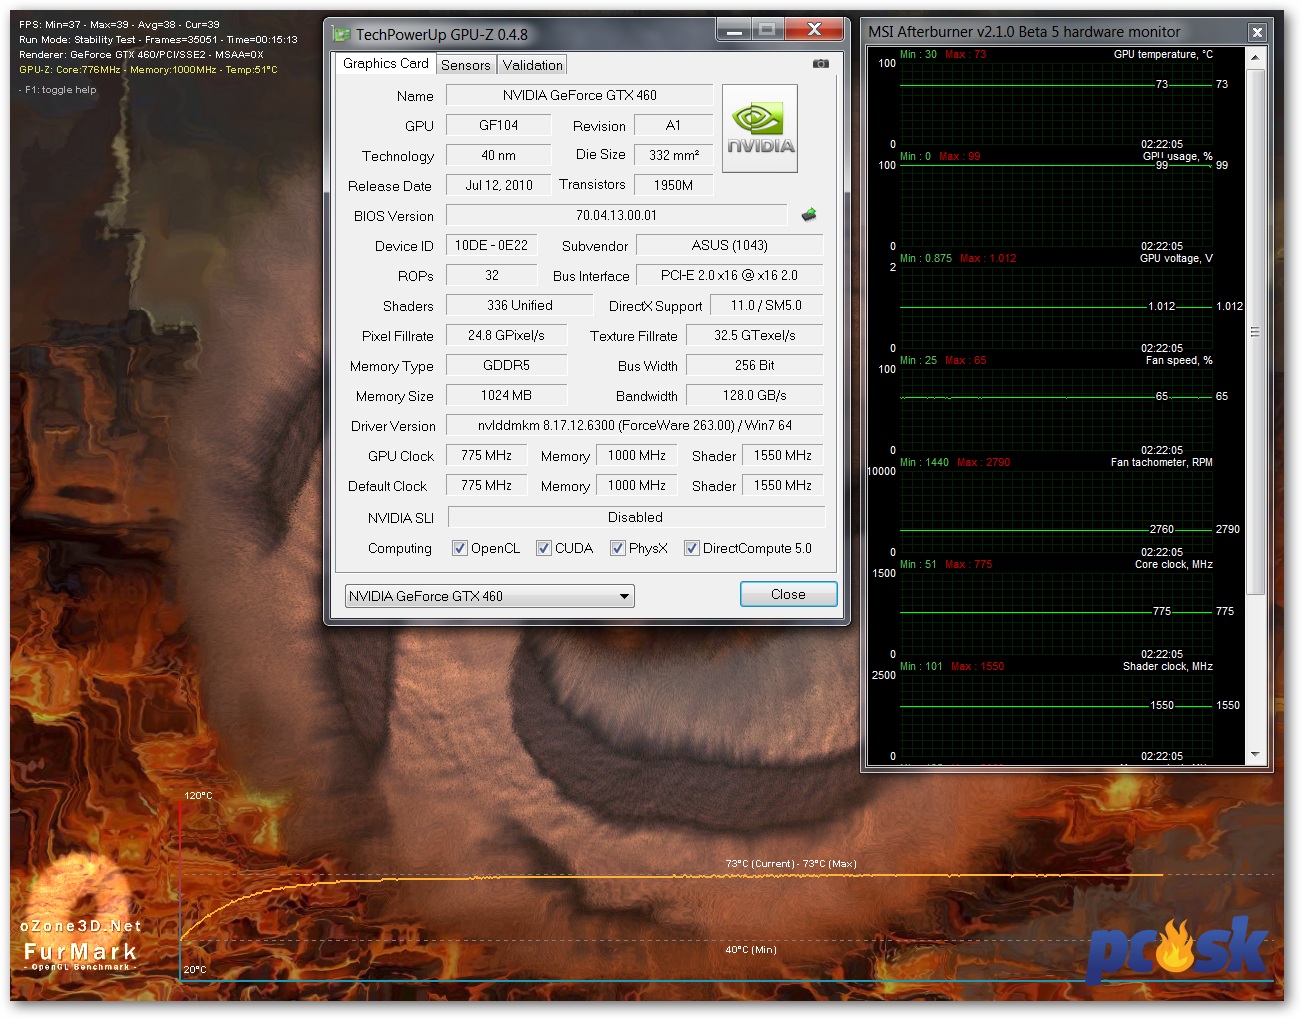Click the Driver Version field
The height and width of the screenshot is (1019, 1302).
click(x=634, y=425)
